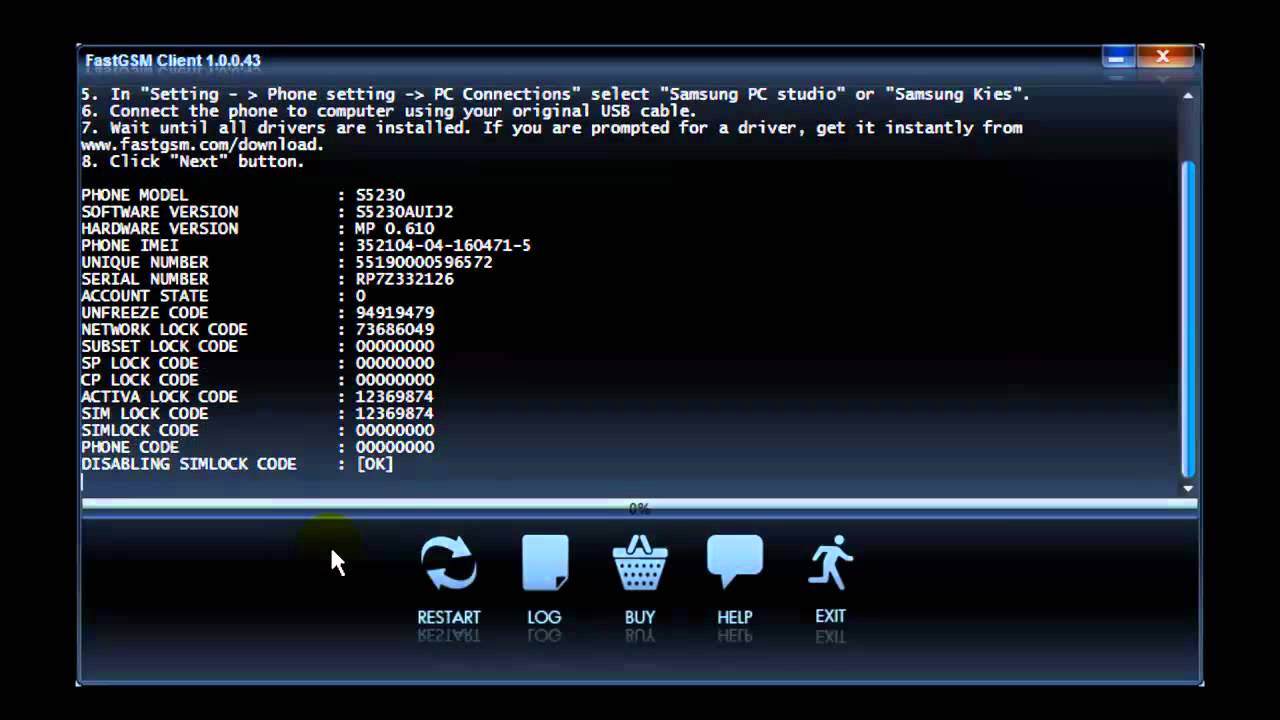
Task: Click the EXIT running man icon
Action: [830, 563]
